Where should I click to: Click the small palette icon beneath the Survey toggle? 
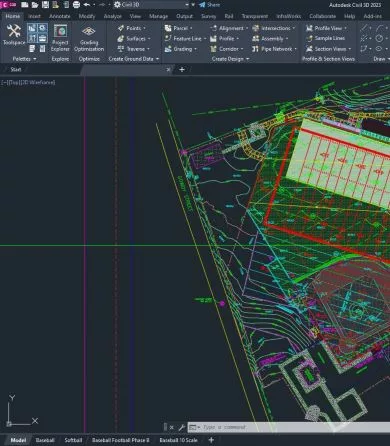point(32,49)
